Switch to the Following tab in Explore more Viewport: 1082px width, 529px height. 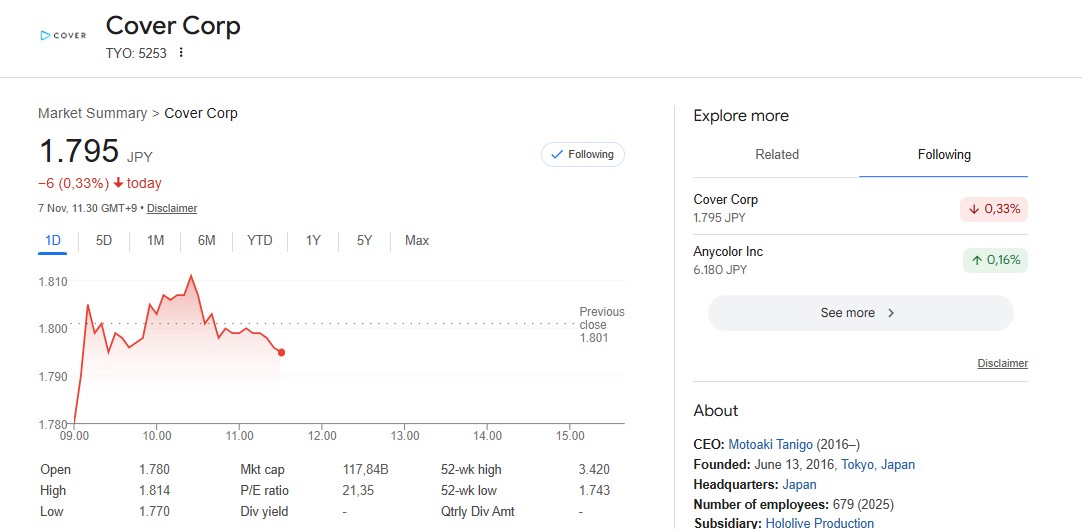point(944,154)
